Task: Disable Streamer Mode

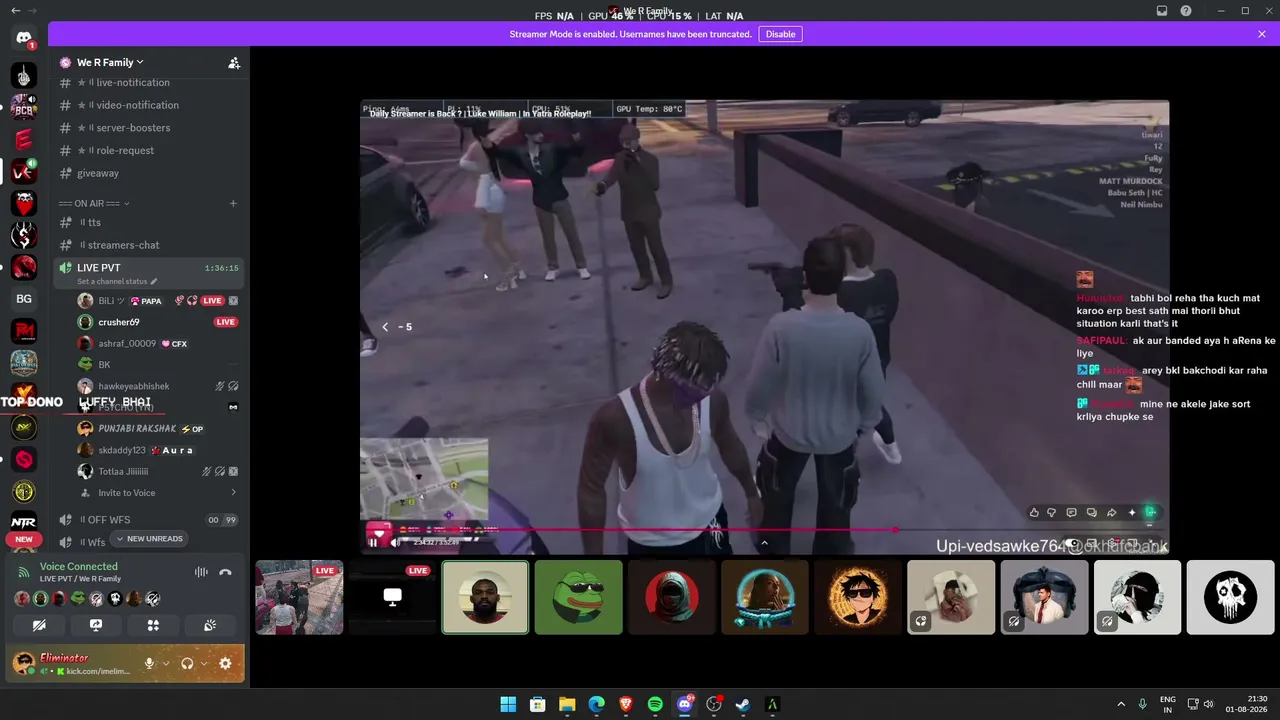Action: coord(780,34)
